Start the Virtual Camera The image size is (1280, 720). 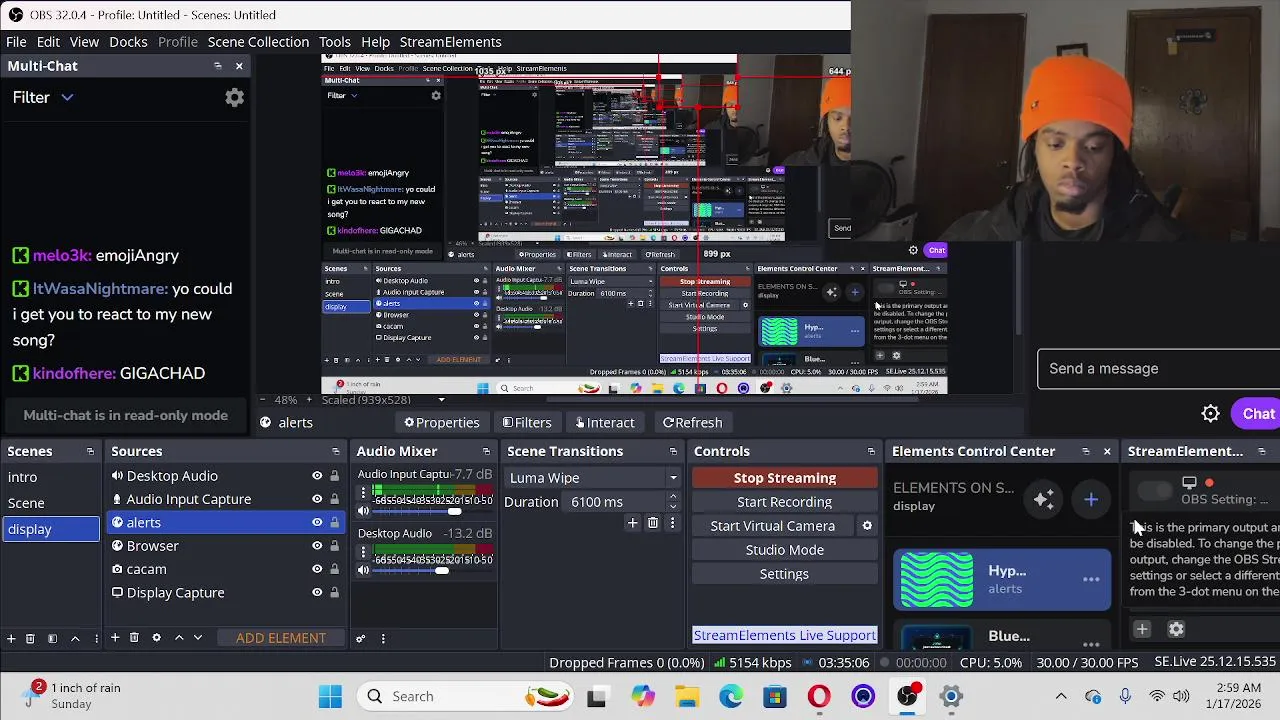click(773, 526)
